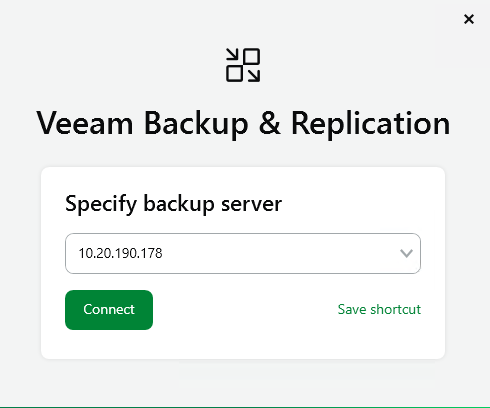The width and height of the screenshot is (490, 408).
Task: Click the green bar at the dialog bottom
Action: click(x=245, y=407)
